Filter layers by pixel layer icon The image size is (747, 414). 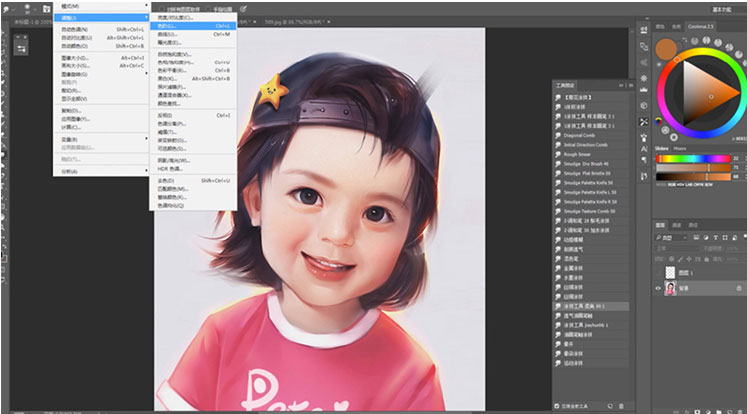(x=696, y=237)
